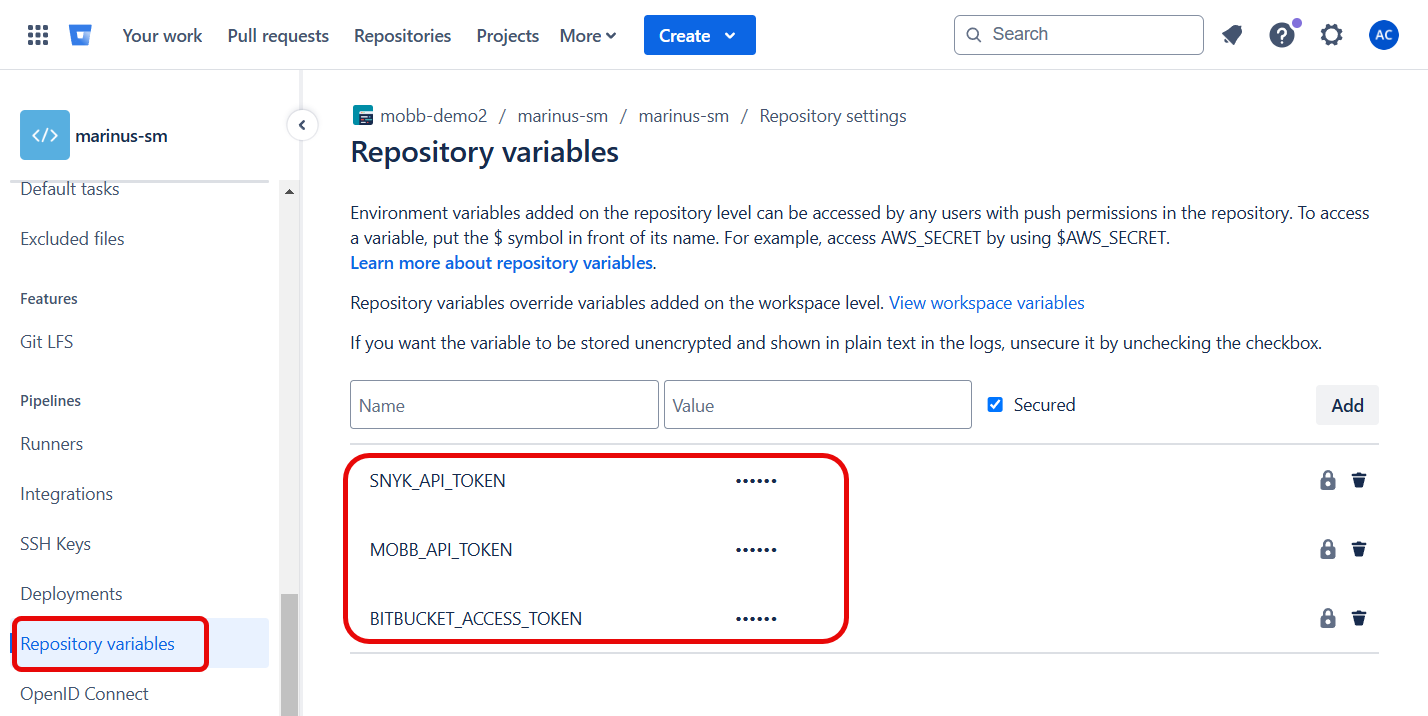
Task: Open View workspace variables link
Action: point(986,303)
